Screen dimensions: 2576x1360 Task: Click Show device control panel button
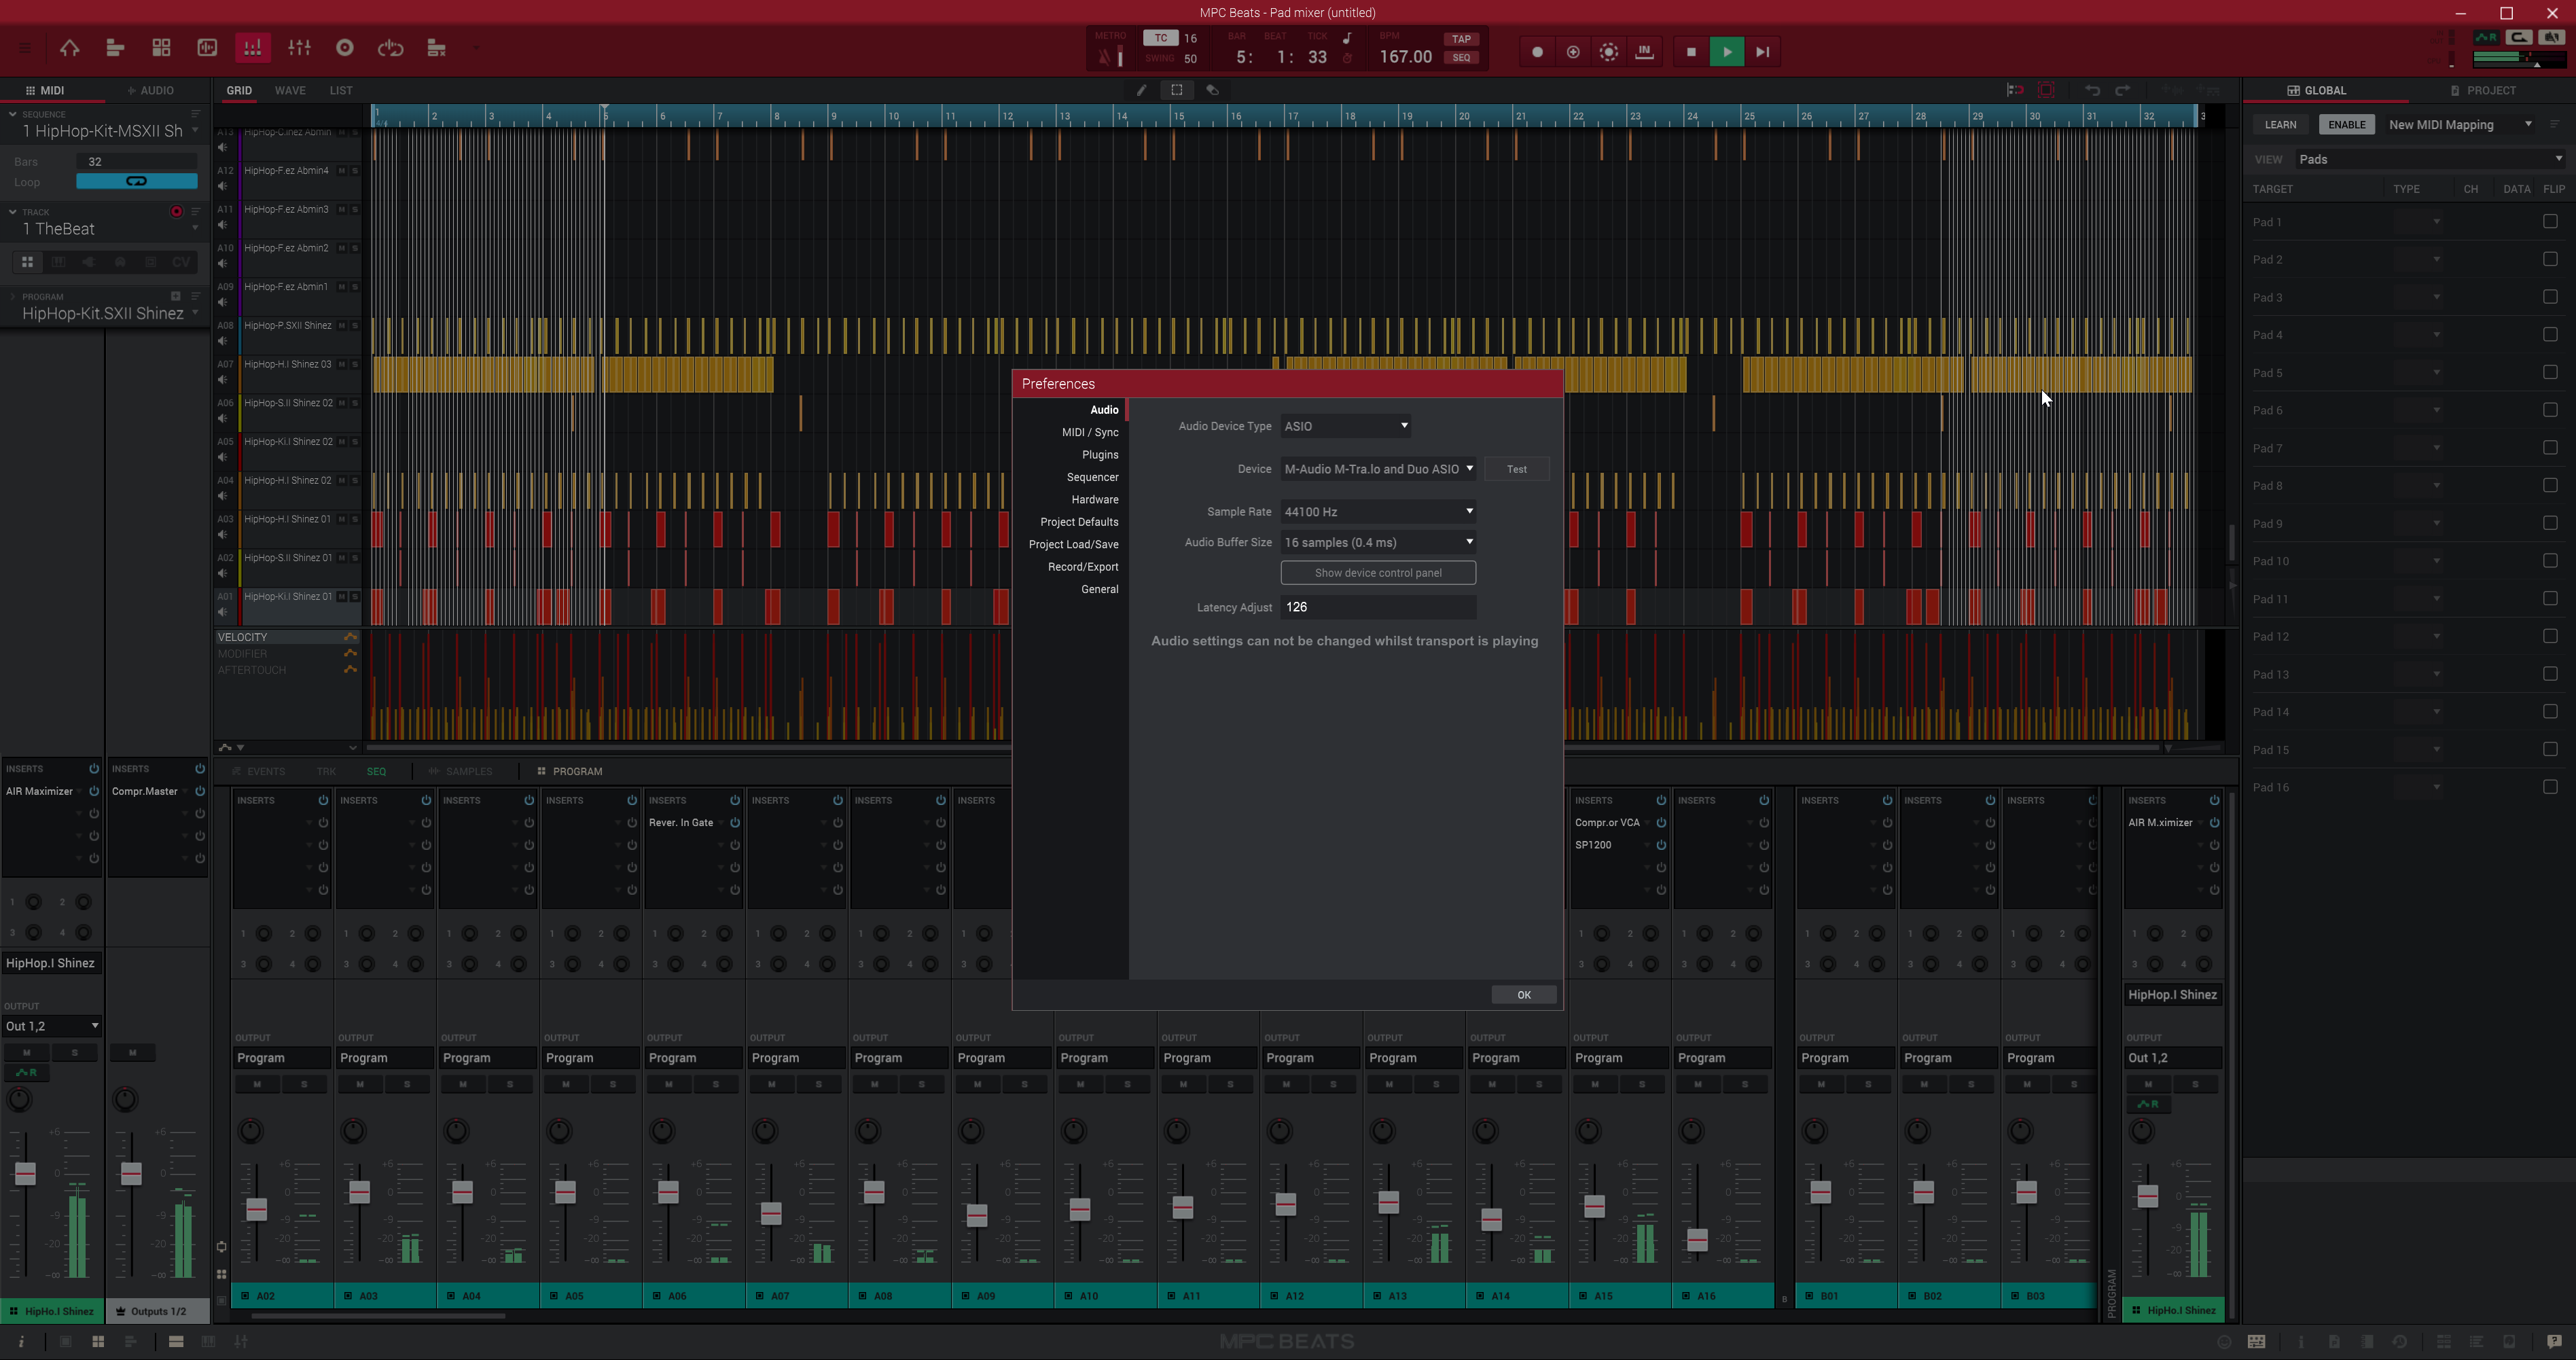click(1378, 573)
